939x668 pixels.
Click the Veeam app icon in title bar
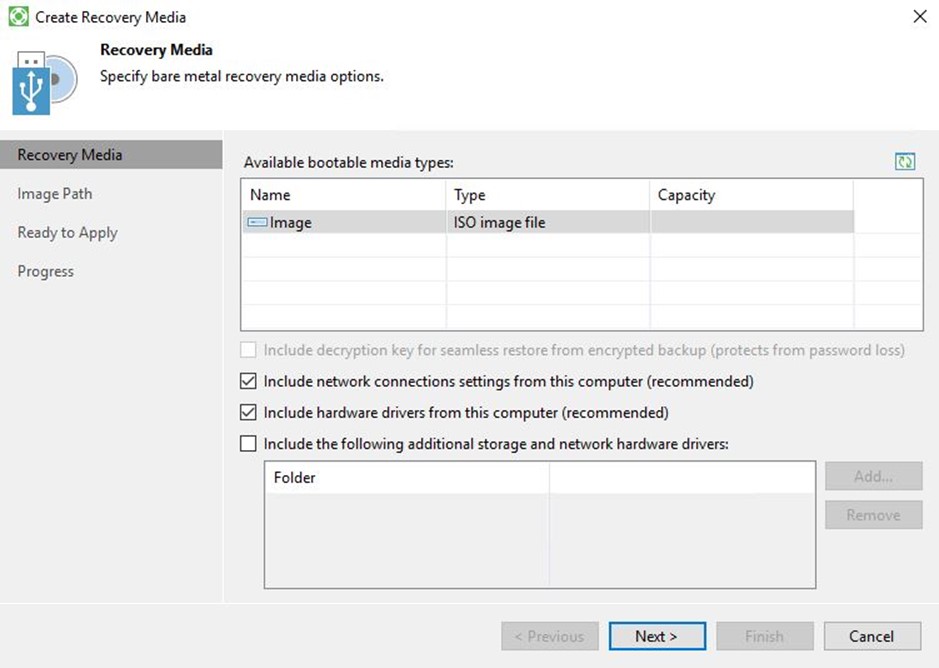(x=18, y=17)
